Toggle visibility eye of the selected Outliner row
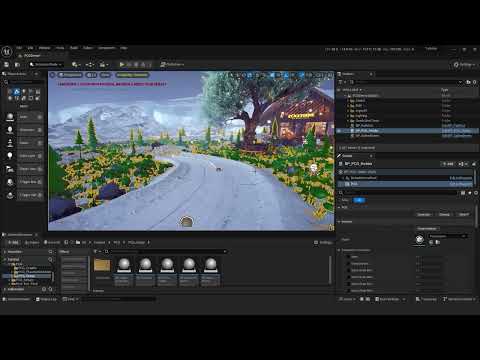 pyautogui.click(x=339, y=131)
